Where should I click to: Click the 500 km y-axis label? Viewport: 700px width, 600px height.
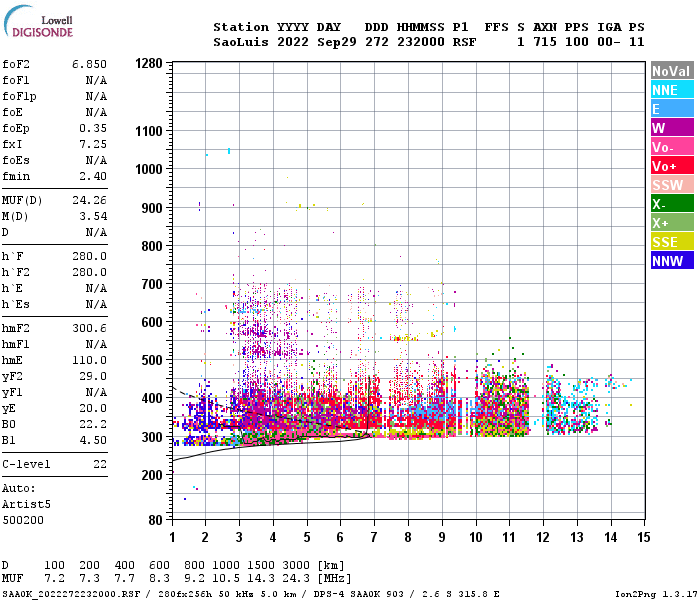tap(152, 360)
